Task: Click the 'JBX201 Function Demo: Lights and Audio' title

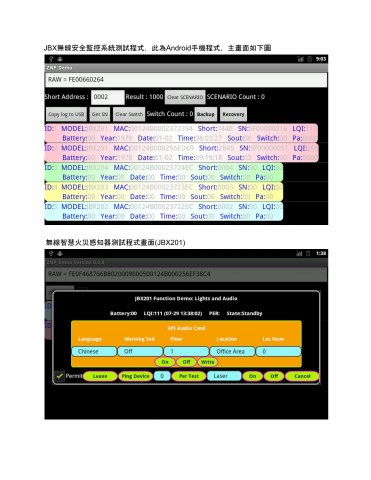Action: (x=186, y=298)
